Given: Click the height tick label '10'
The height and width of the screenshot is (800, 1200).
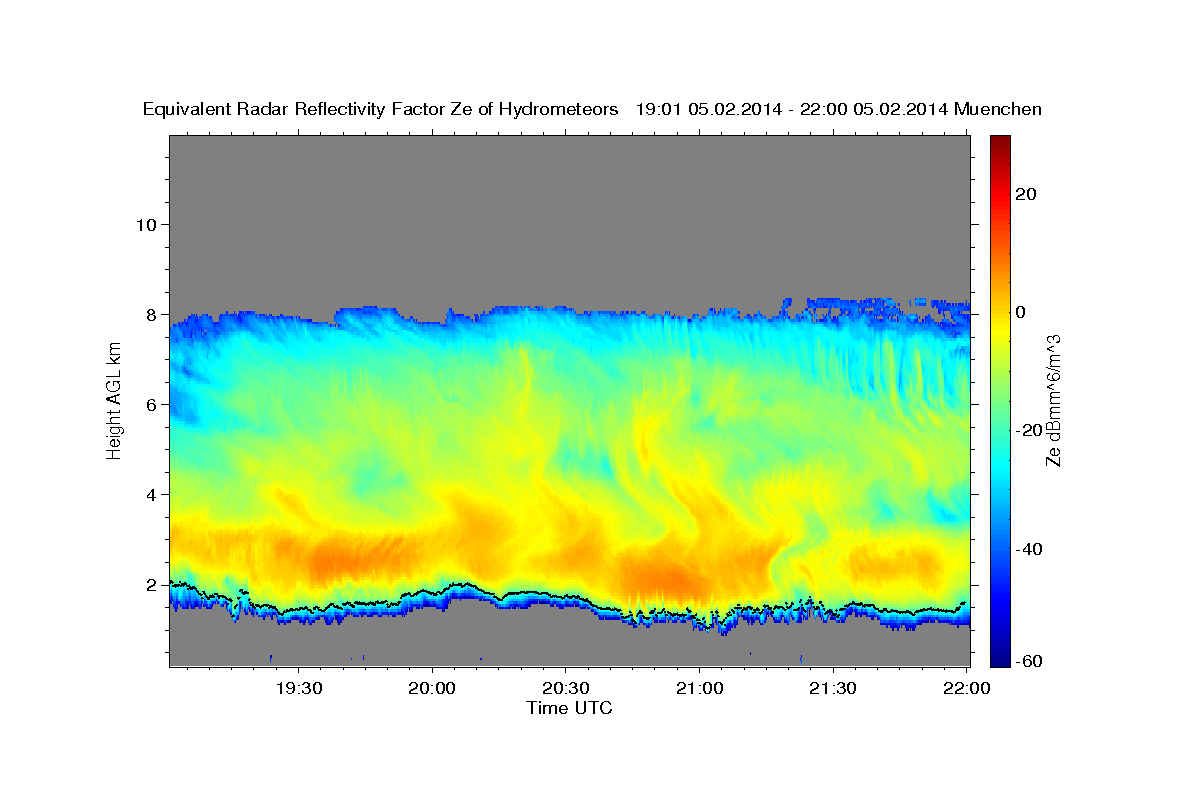Looking at the screenshot, I should (145, 224).
